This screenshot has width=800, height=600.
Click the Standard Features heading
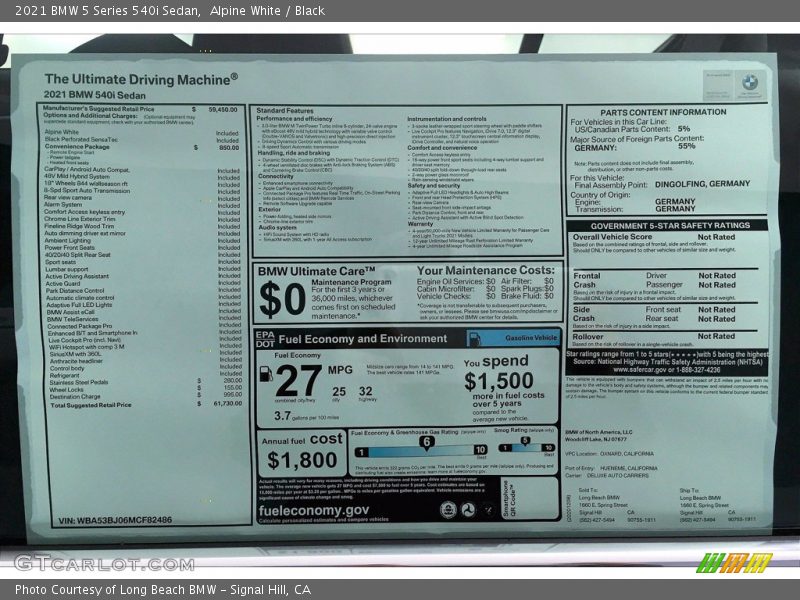coord(284,110)
